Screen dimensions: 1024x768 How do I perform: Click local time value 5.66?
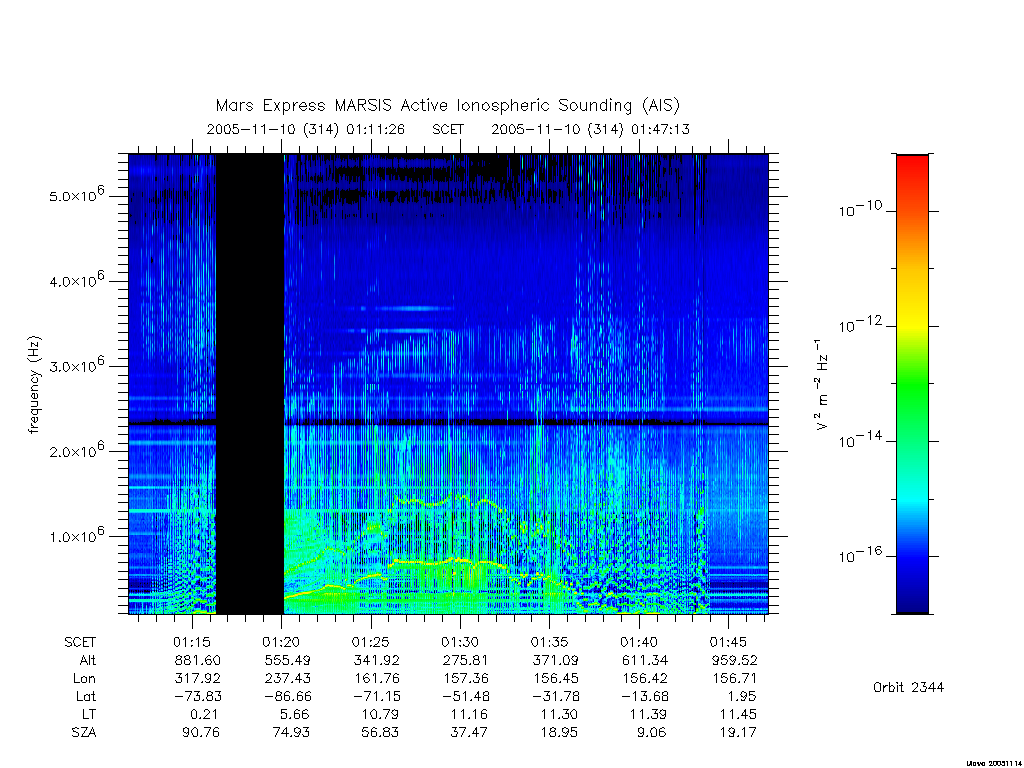pos(294,714)
